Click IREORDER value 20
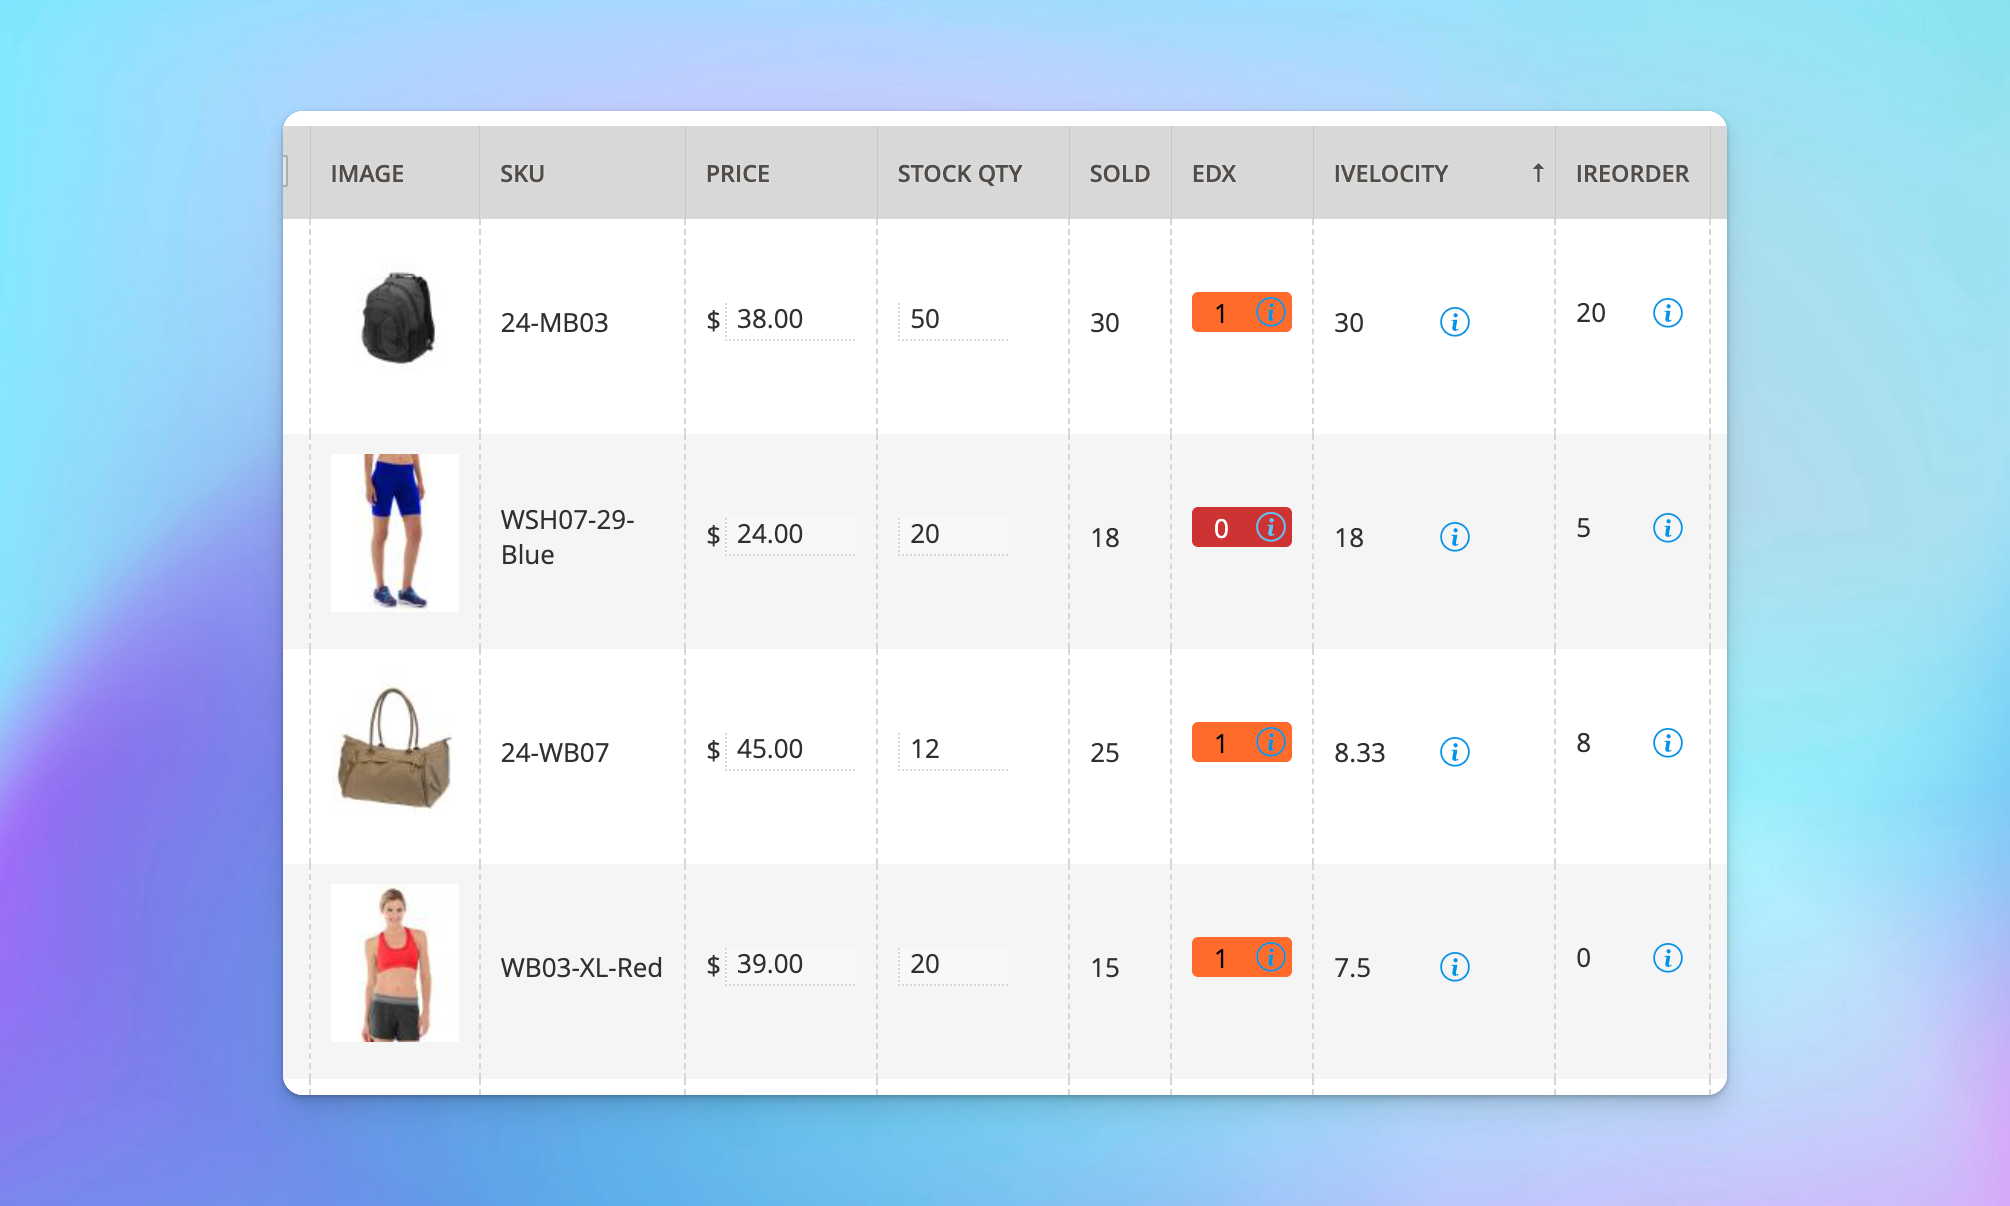Image resolution: width=2010 pixels, height=1206 pixels. 1590,313
